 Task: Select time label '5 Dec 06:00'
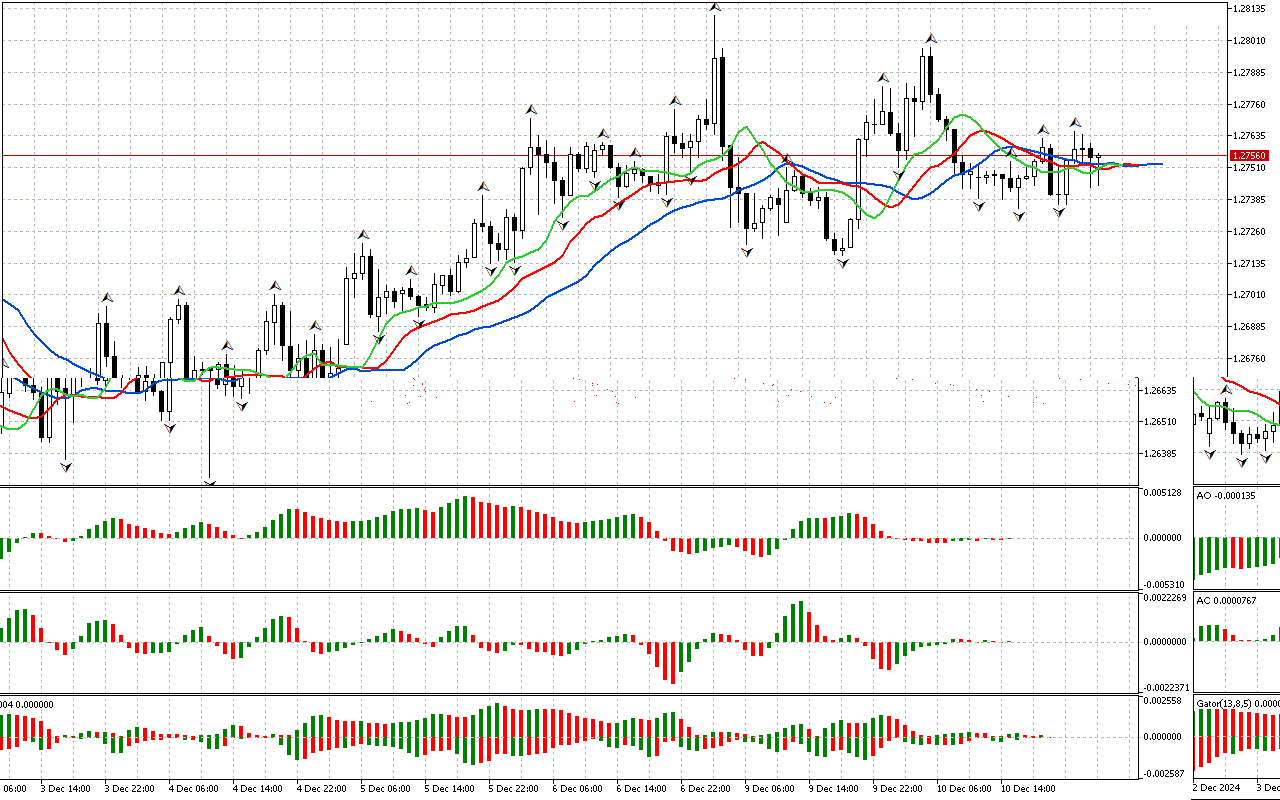[386, 789]
